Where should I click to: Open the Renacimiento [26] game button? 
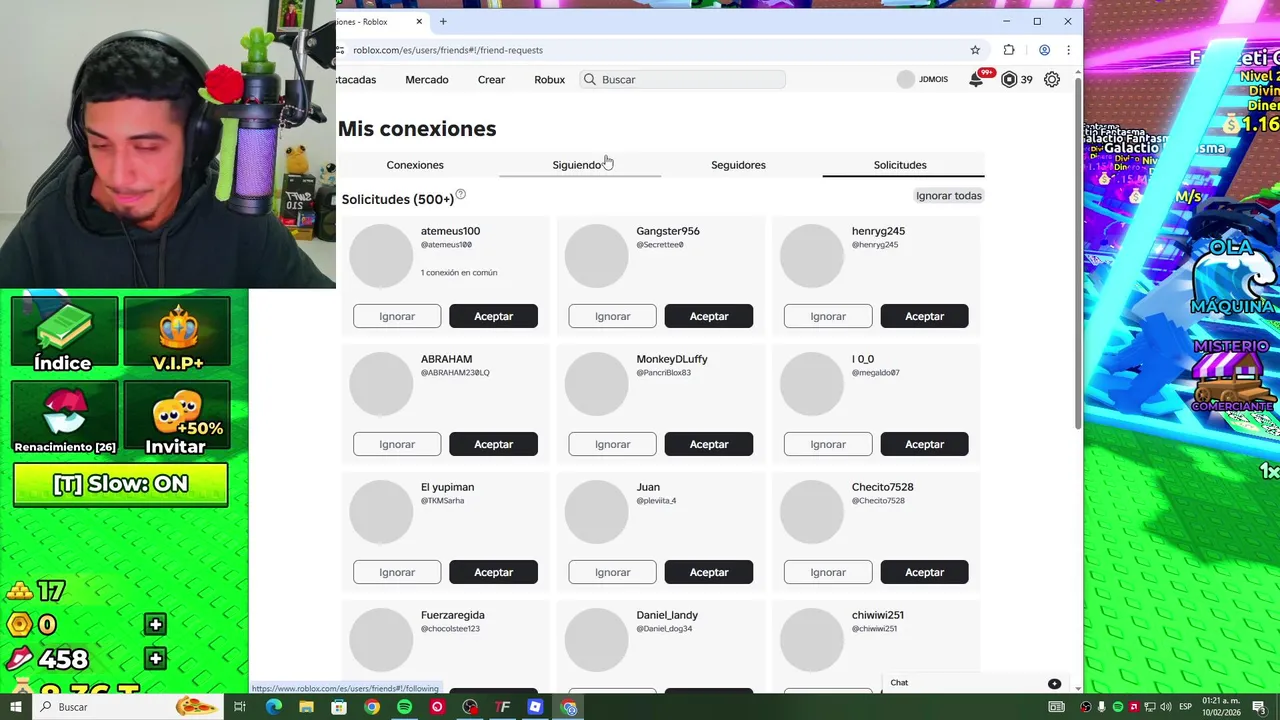[x=64, y=419]
